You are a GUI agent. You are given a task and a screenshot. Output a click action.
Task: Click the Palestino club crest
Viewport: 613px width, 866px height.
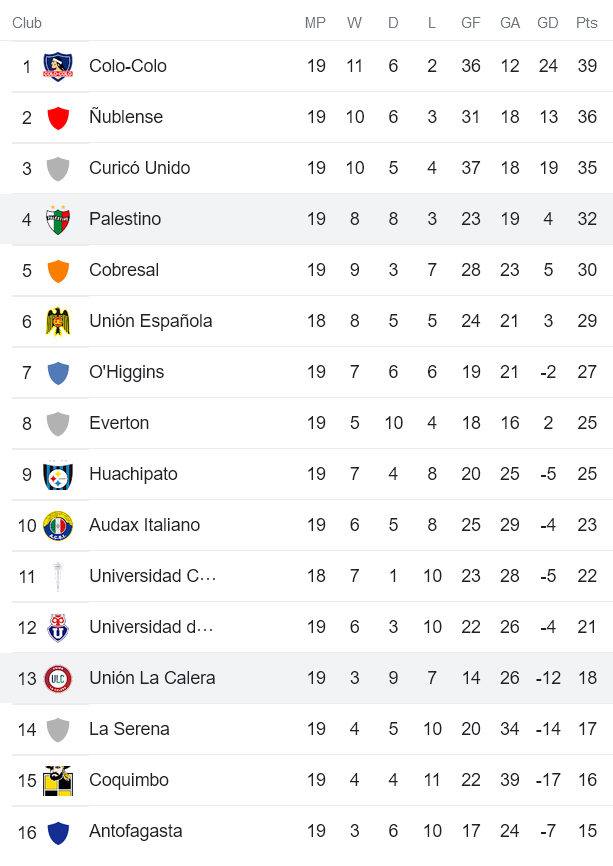[58, 220]
